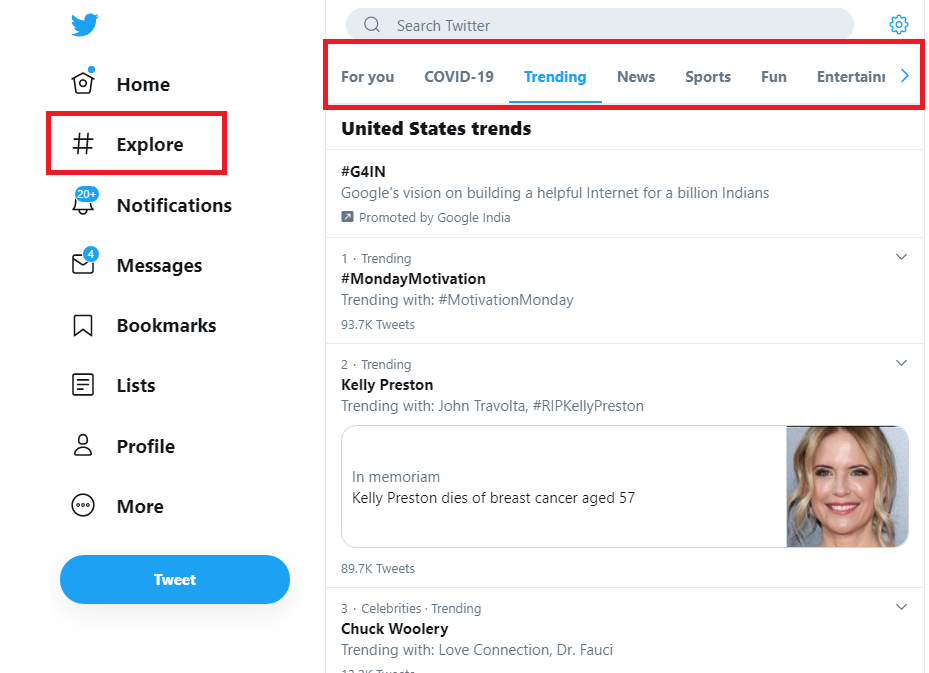Switch to the COVID-19 tab
The width and height of the screenshot is (929, 673).
click(459, 77)
